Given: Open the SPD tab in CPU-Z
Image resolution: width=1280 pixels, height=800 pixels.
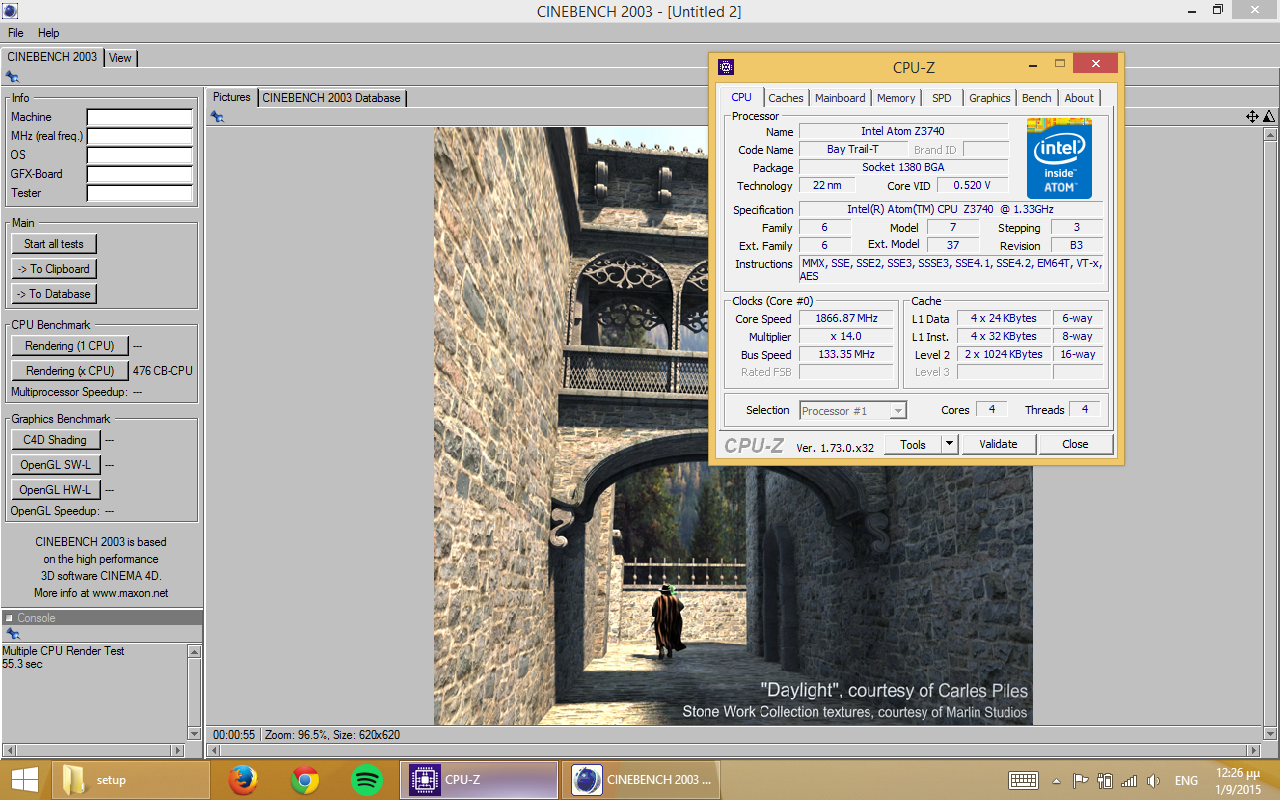Looking at the screenshot, I should click(942, 98).
